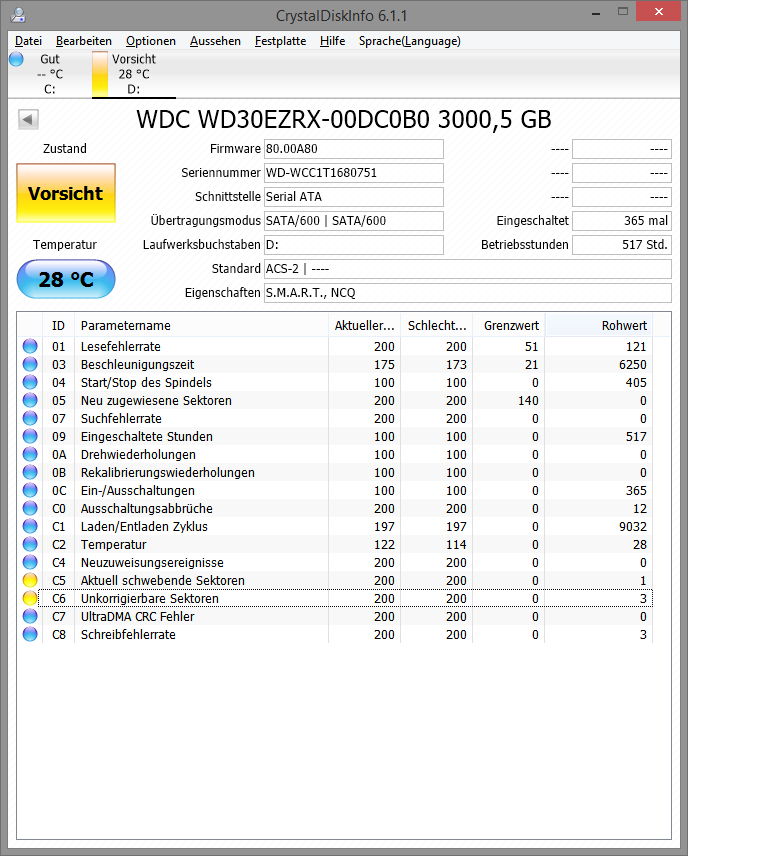This screenshot has height=856, width=758.
Task: Click Rohwert 9032 in Laden/Entladen row
Action: pyautogui.click(x=633, y=526)
